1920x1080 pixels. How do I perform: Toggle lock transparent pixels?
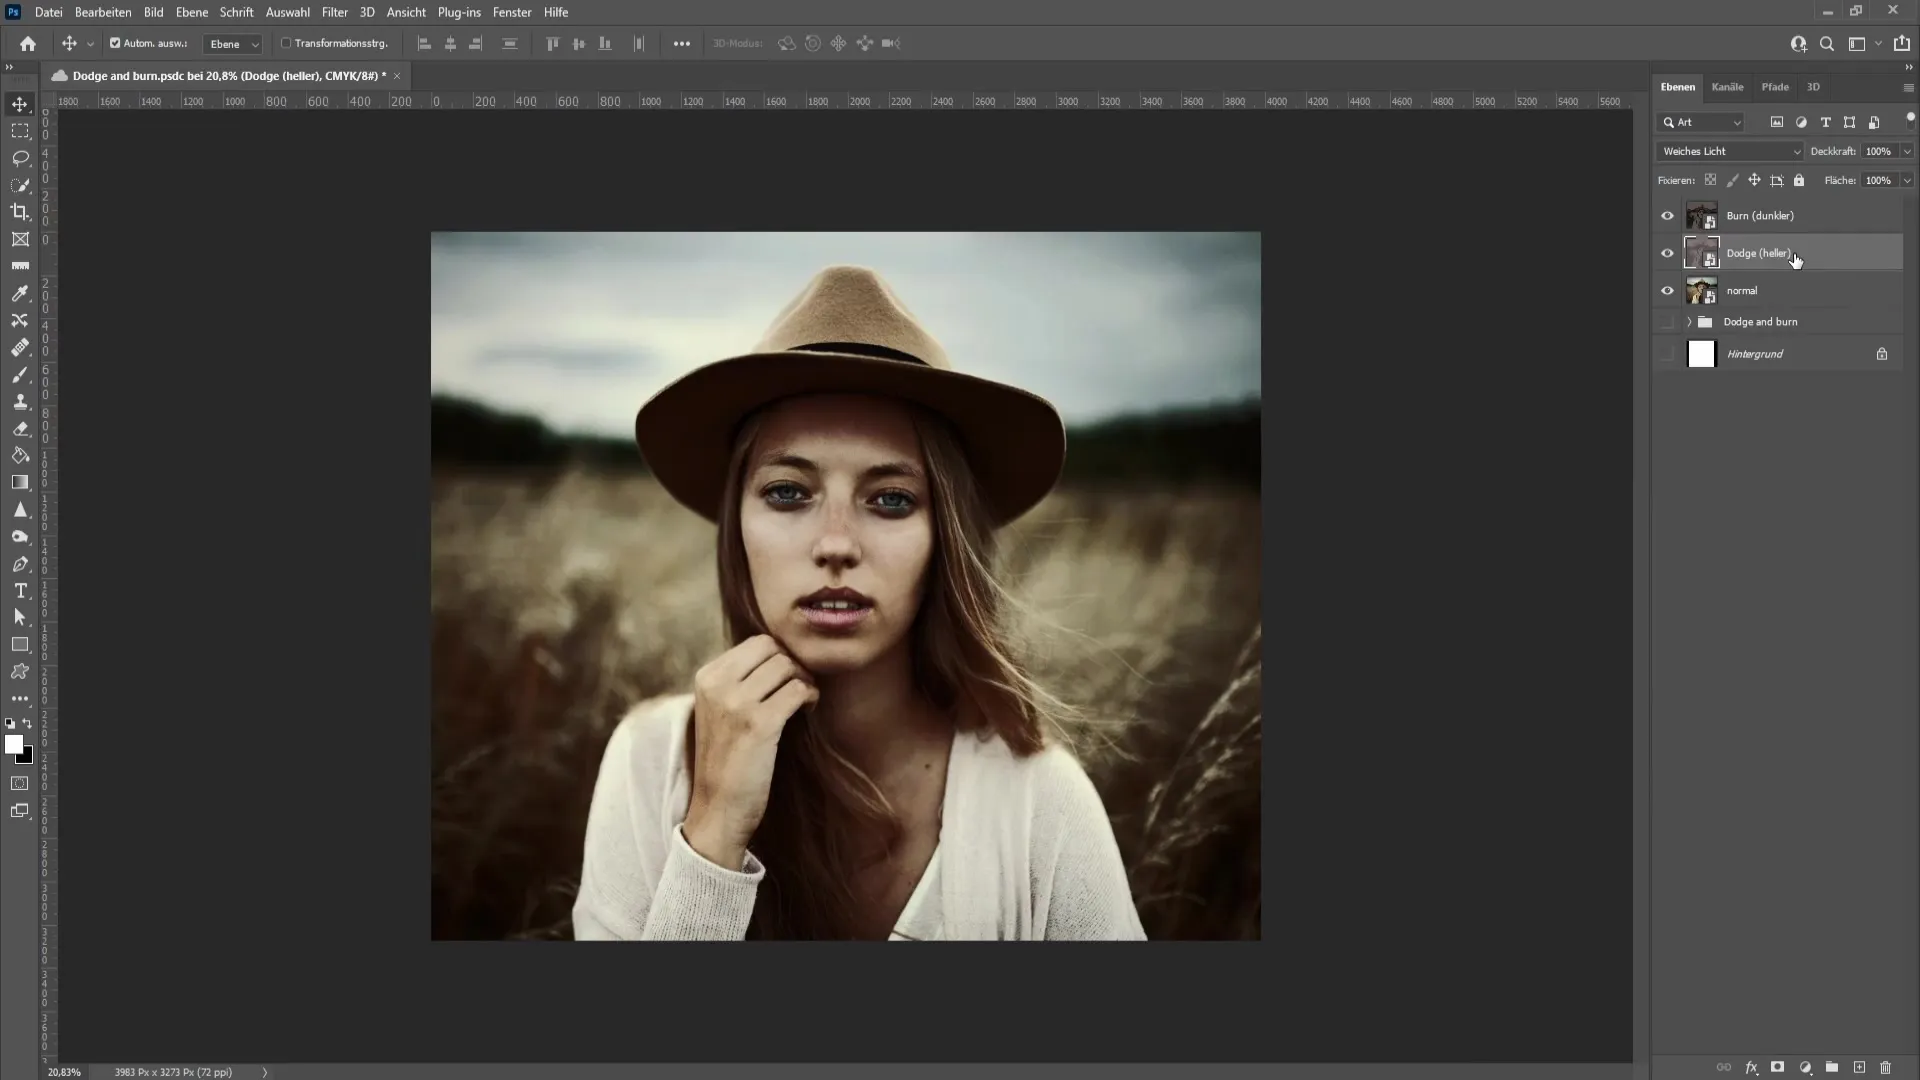1710,180
